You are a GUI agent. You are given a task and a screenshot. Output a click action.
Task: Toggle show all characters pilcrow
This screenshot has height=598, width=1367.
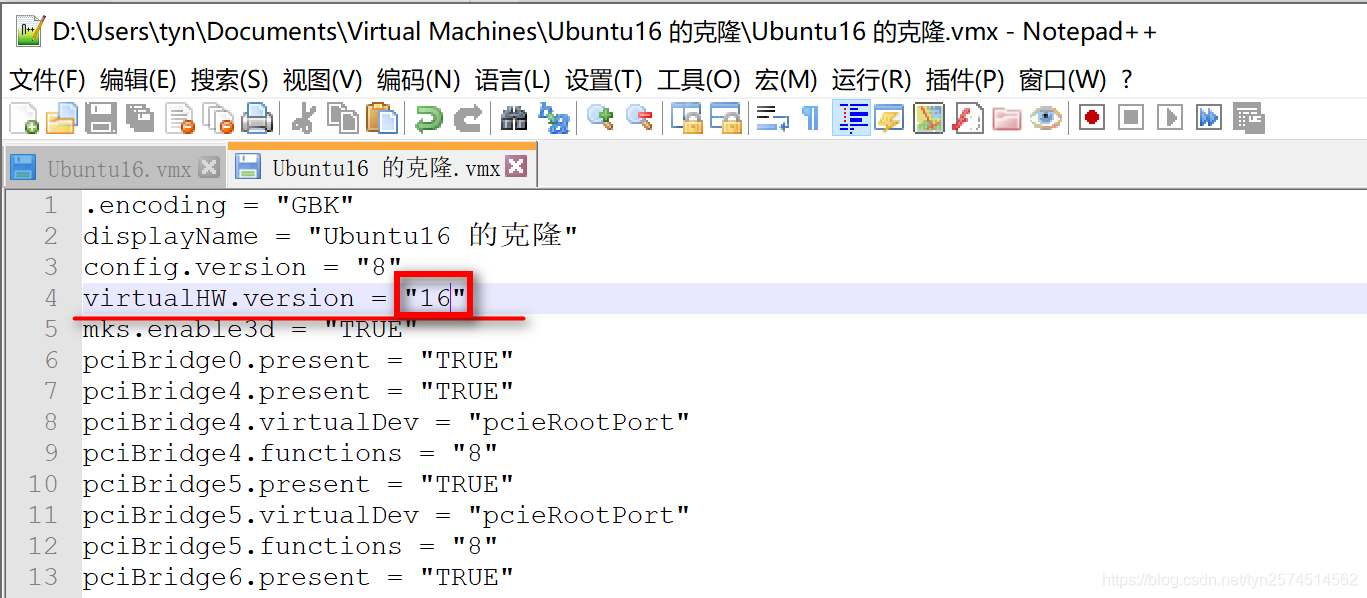coord(811,118)
